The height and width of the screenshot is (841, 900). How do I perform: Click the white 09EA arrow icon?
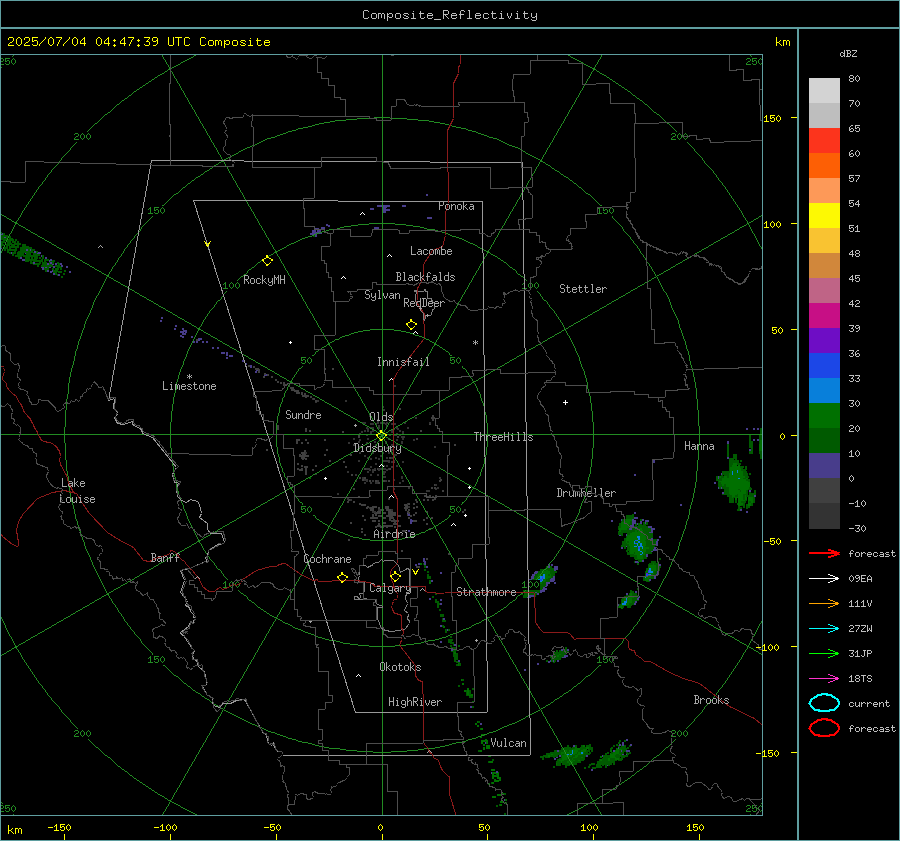(x=824, y=579)
